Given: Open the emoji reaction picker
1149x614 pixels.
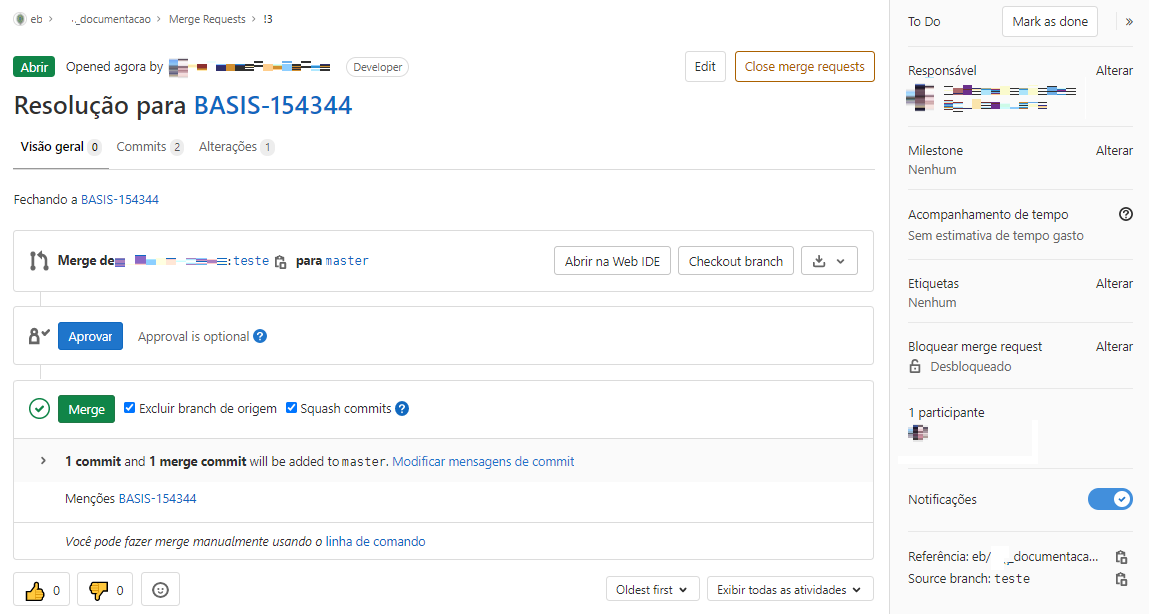Looking at the screenshot, I should click(x=160, y=589).
